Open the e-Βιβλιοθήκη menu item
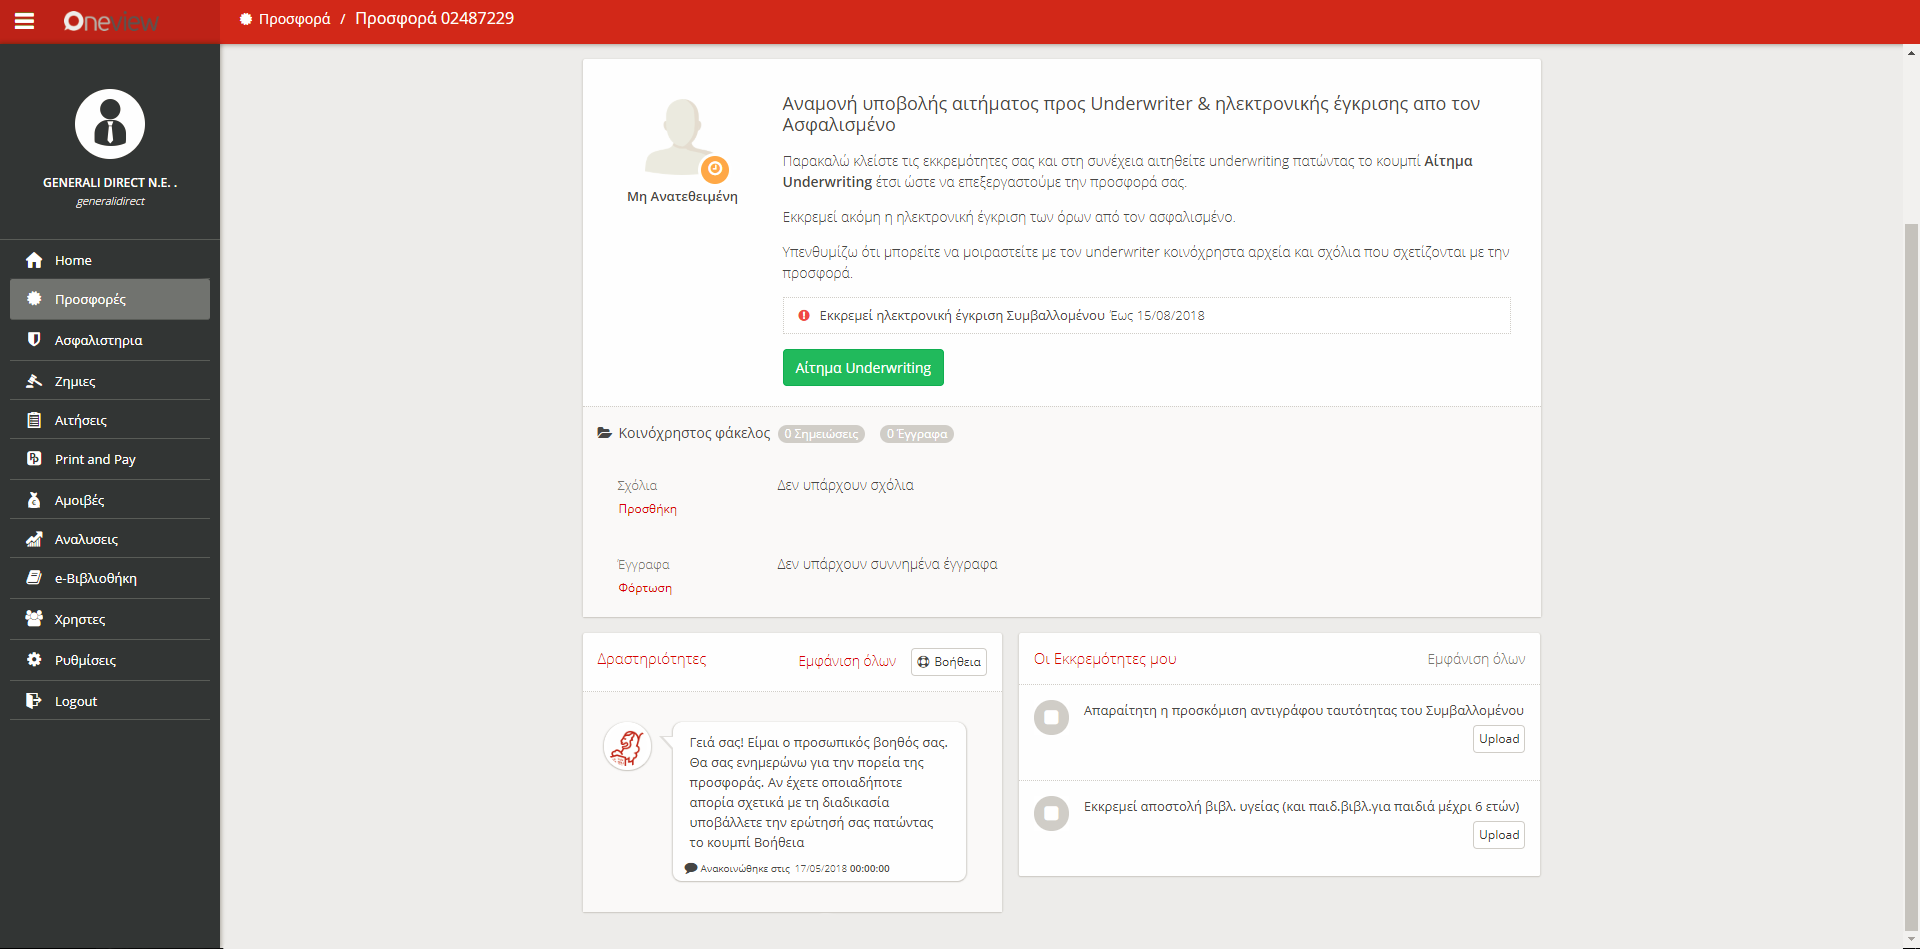Viewport: 1920px width, 949px height. [x=96, y=578]
